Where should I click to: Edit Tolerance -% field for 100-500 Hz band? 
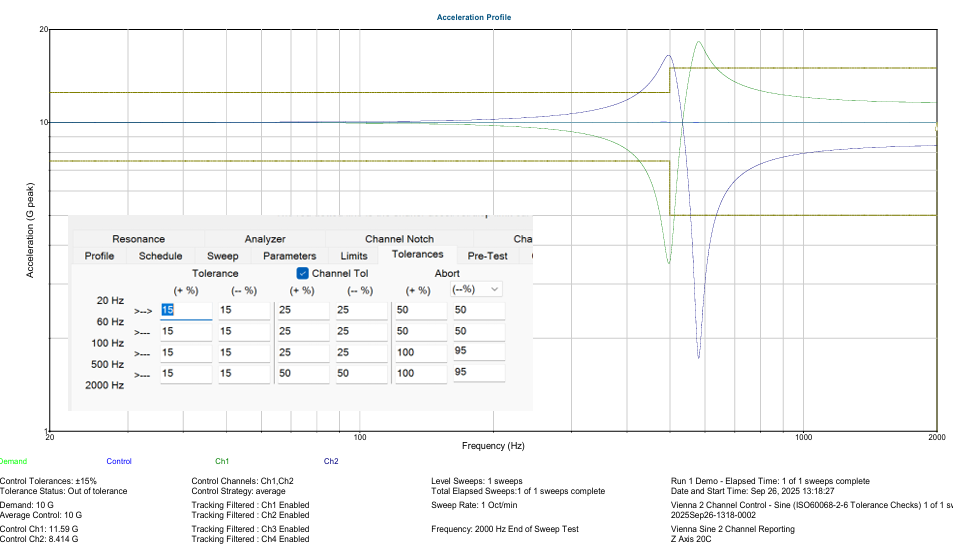(x=244, y=353)
